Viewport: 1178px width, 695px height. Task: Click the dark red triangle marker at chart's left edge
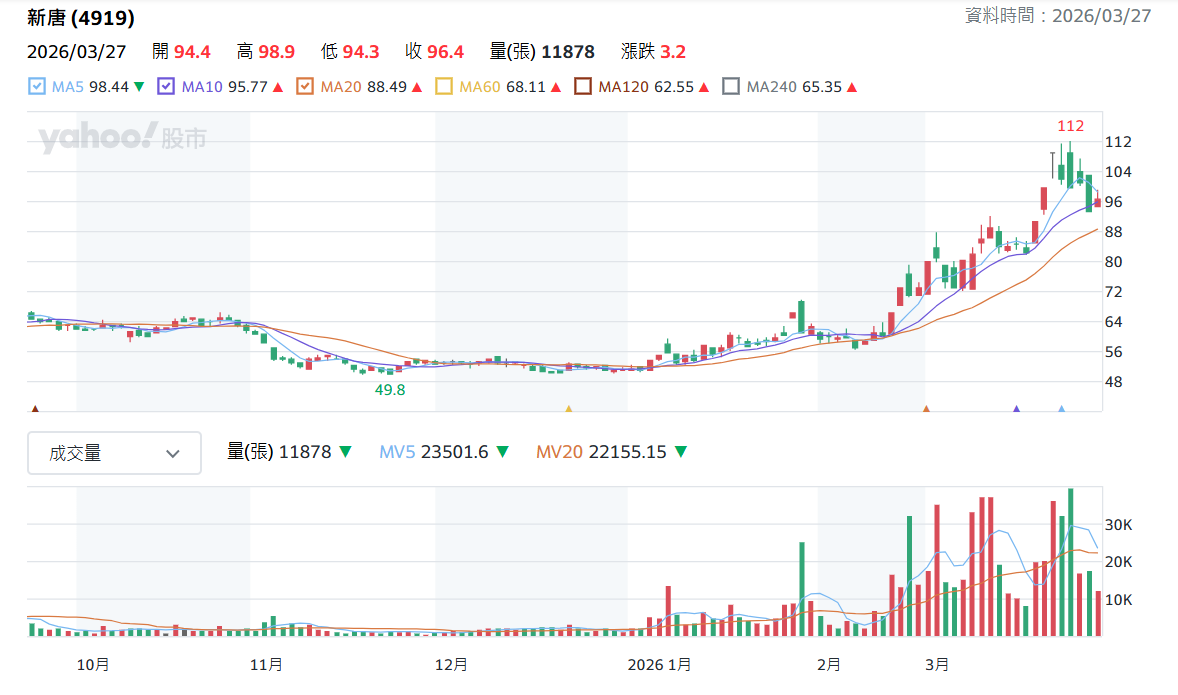pos(35,409)
